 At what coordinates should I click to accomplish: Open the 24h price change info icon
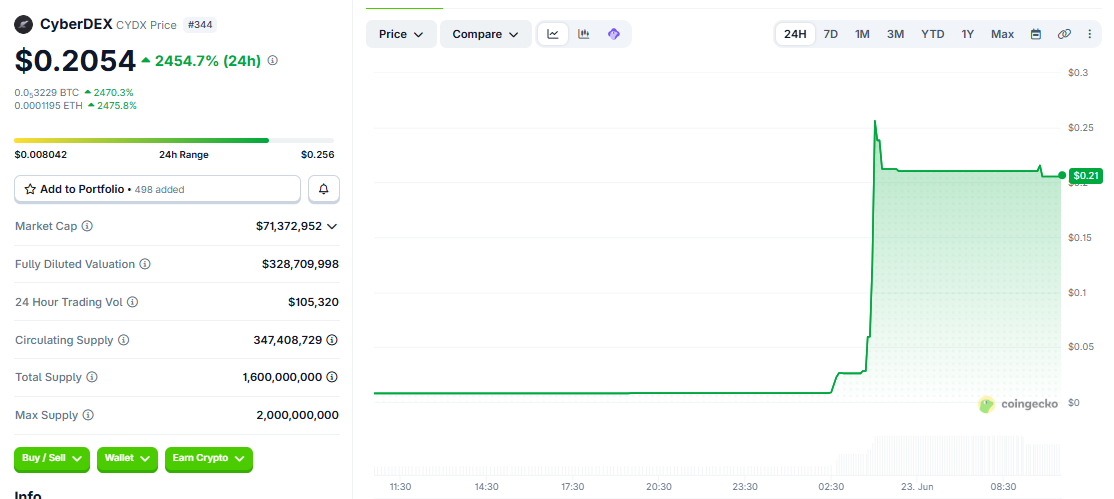pos(272,60)
